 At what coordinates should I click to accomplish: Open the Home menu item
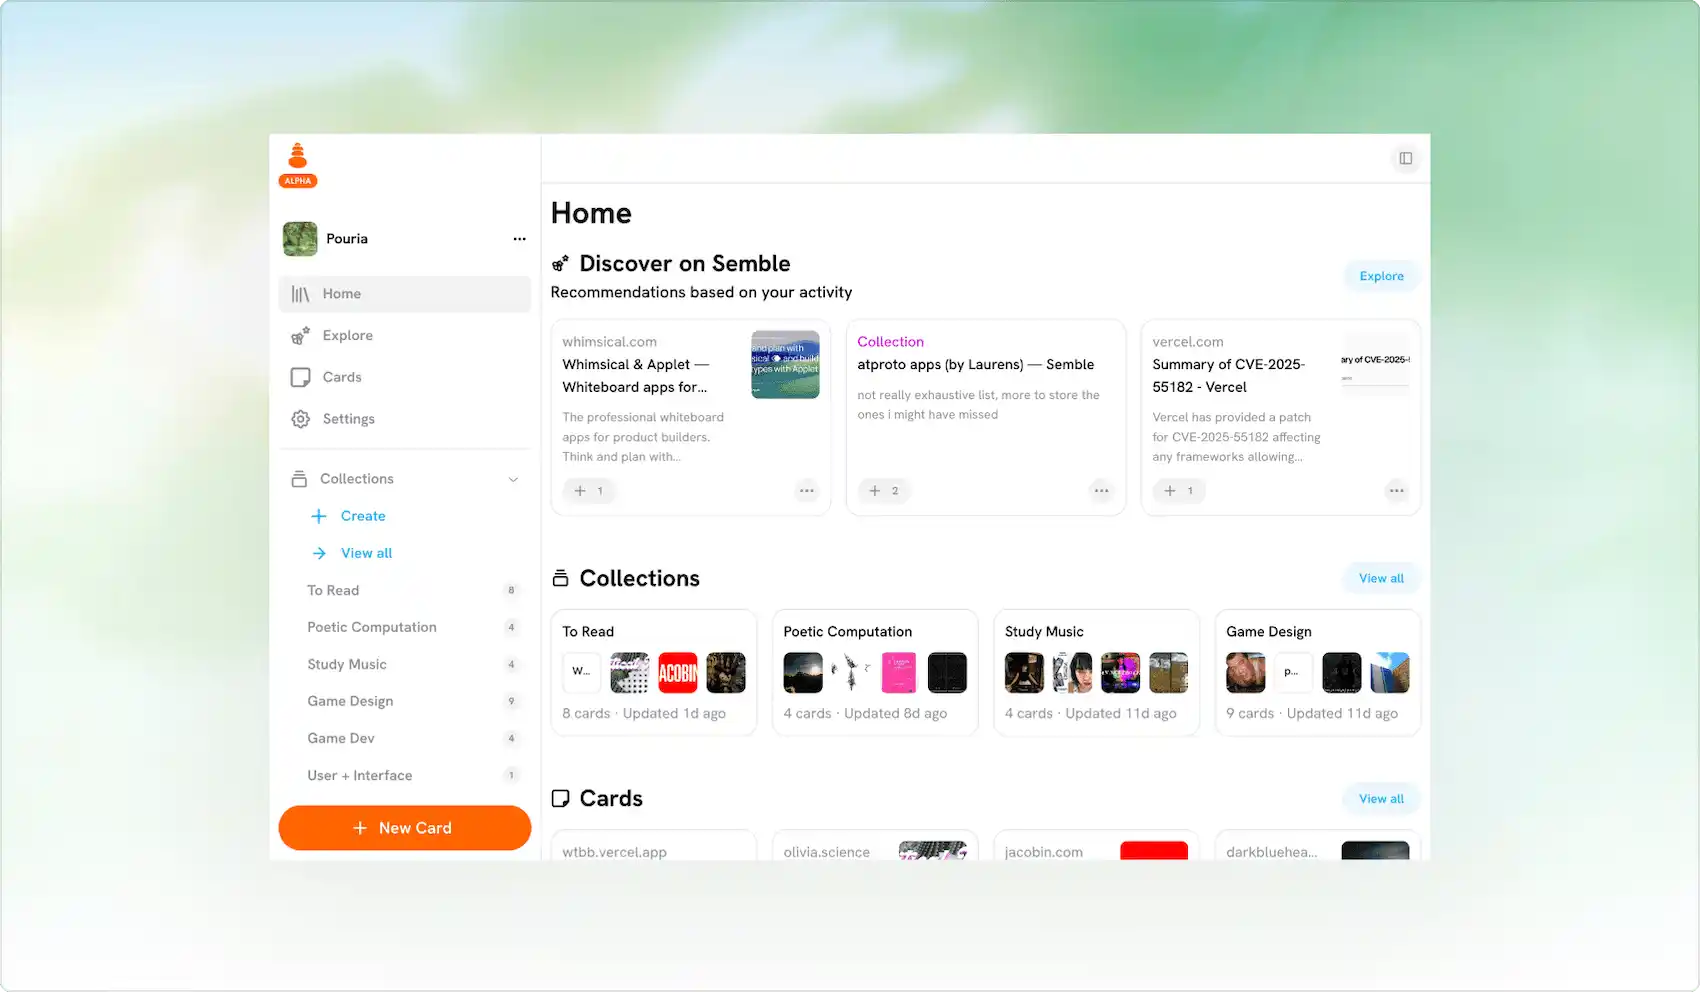click(341, 293)
